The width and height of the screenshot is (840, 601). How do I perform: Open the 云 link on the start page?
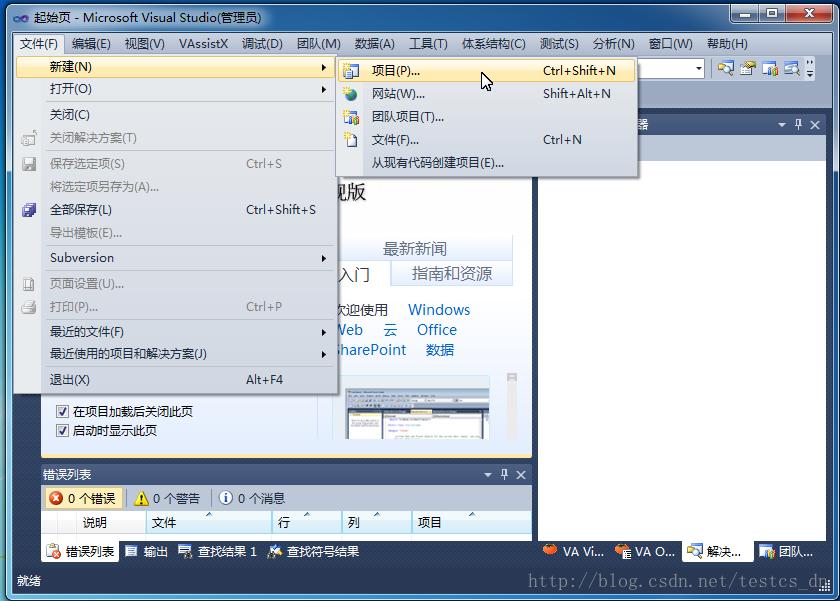click(x=390, y=330)
